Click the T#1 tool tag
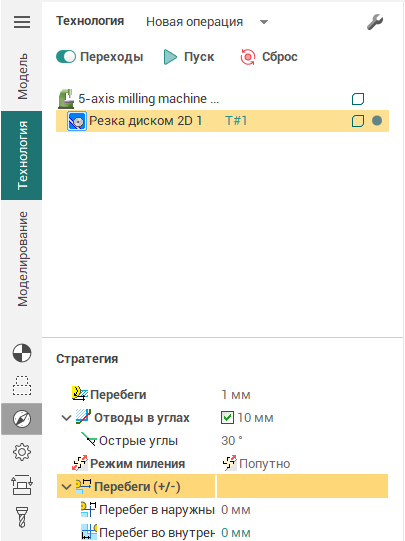The image size is (405, 541). coord(236,121)
